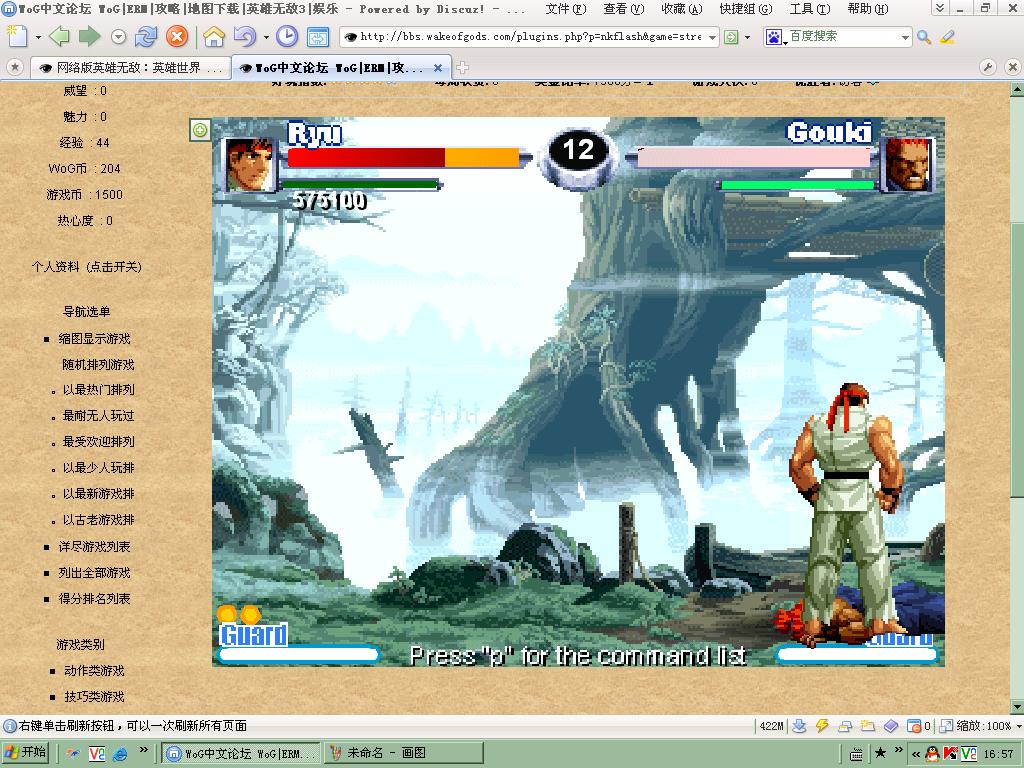Open the 随机排列游戏 link
Screen dimensions: 1024x768
tap(98, 364)
